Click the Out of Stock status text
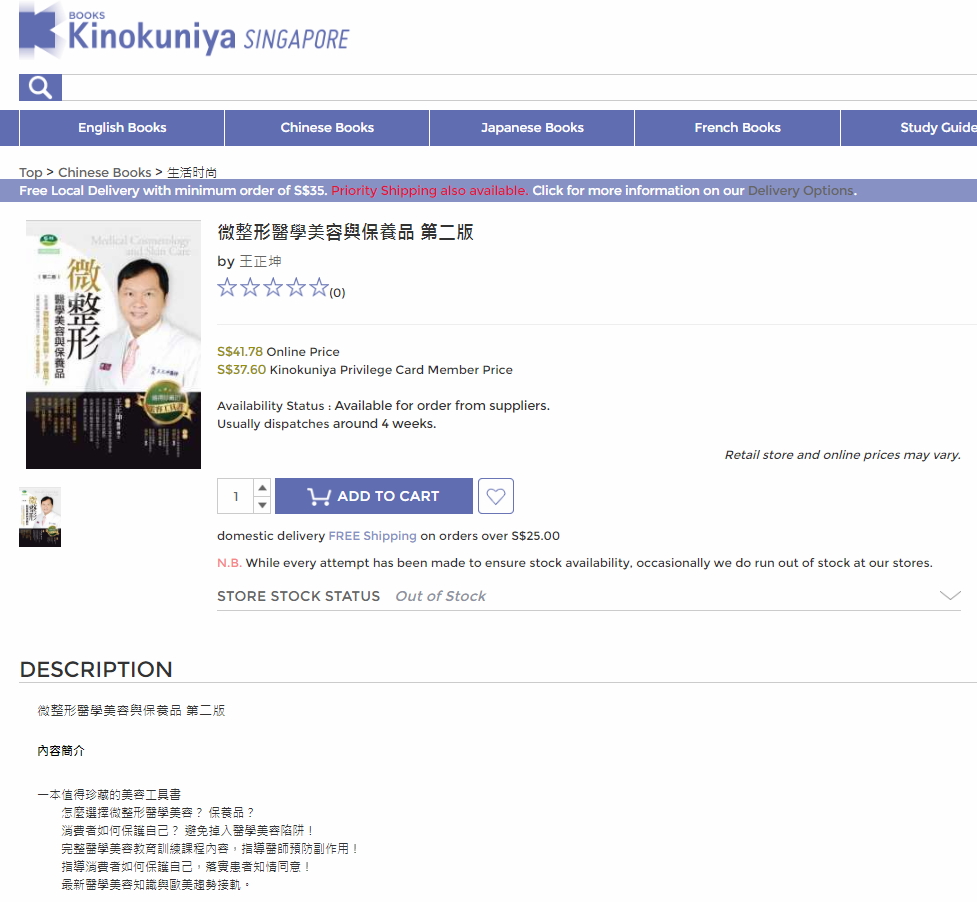 [441, 596]
